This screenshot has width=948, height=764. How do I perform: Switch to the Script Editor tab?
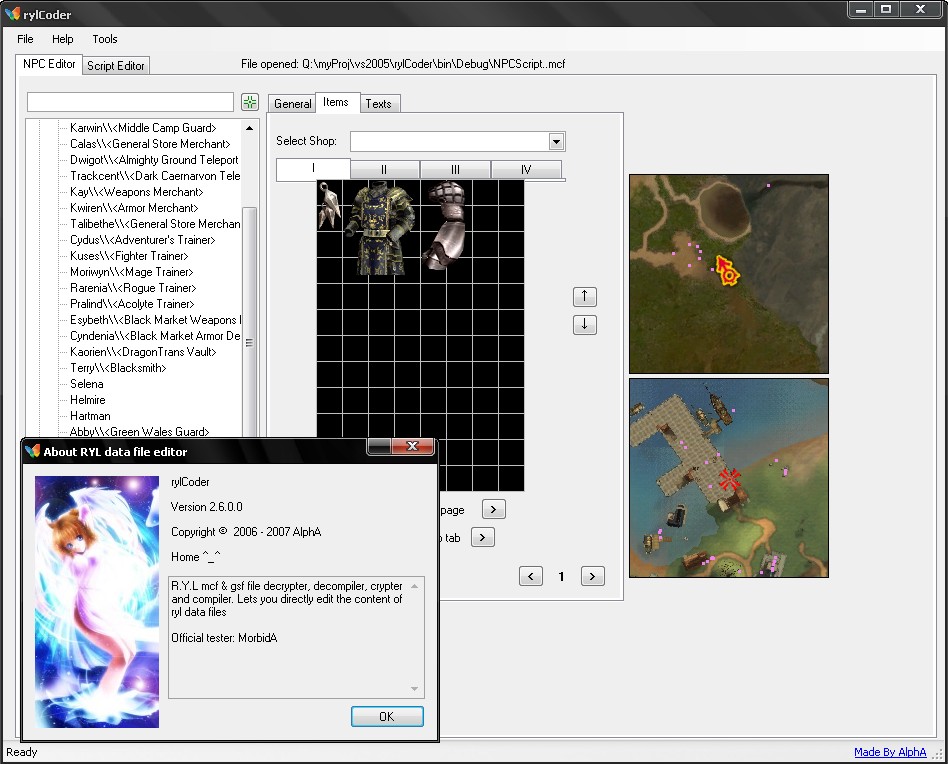[x=116, y=66]
